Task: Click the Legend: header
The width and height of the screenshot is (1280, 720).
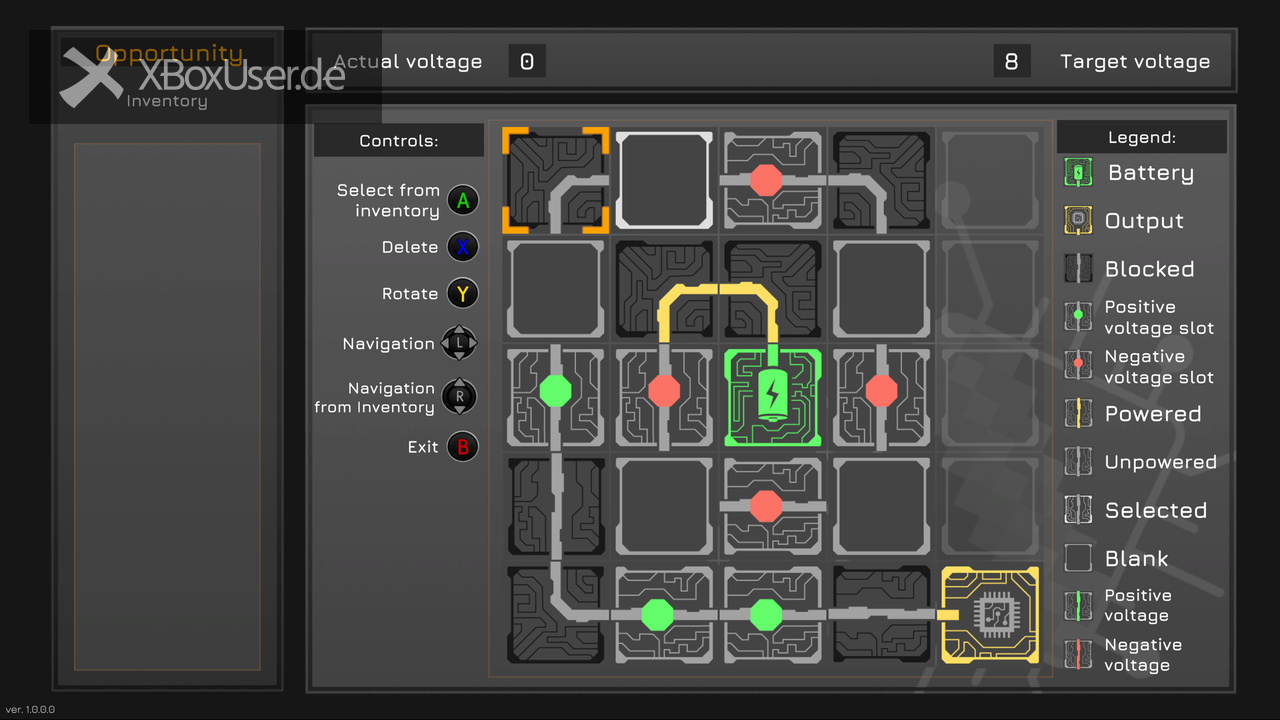Action: point(1142,137)
